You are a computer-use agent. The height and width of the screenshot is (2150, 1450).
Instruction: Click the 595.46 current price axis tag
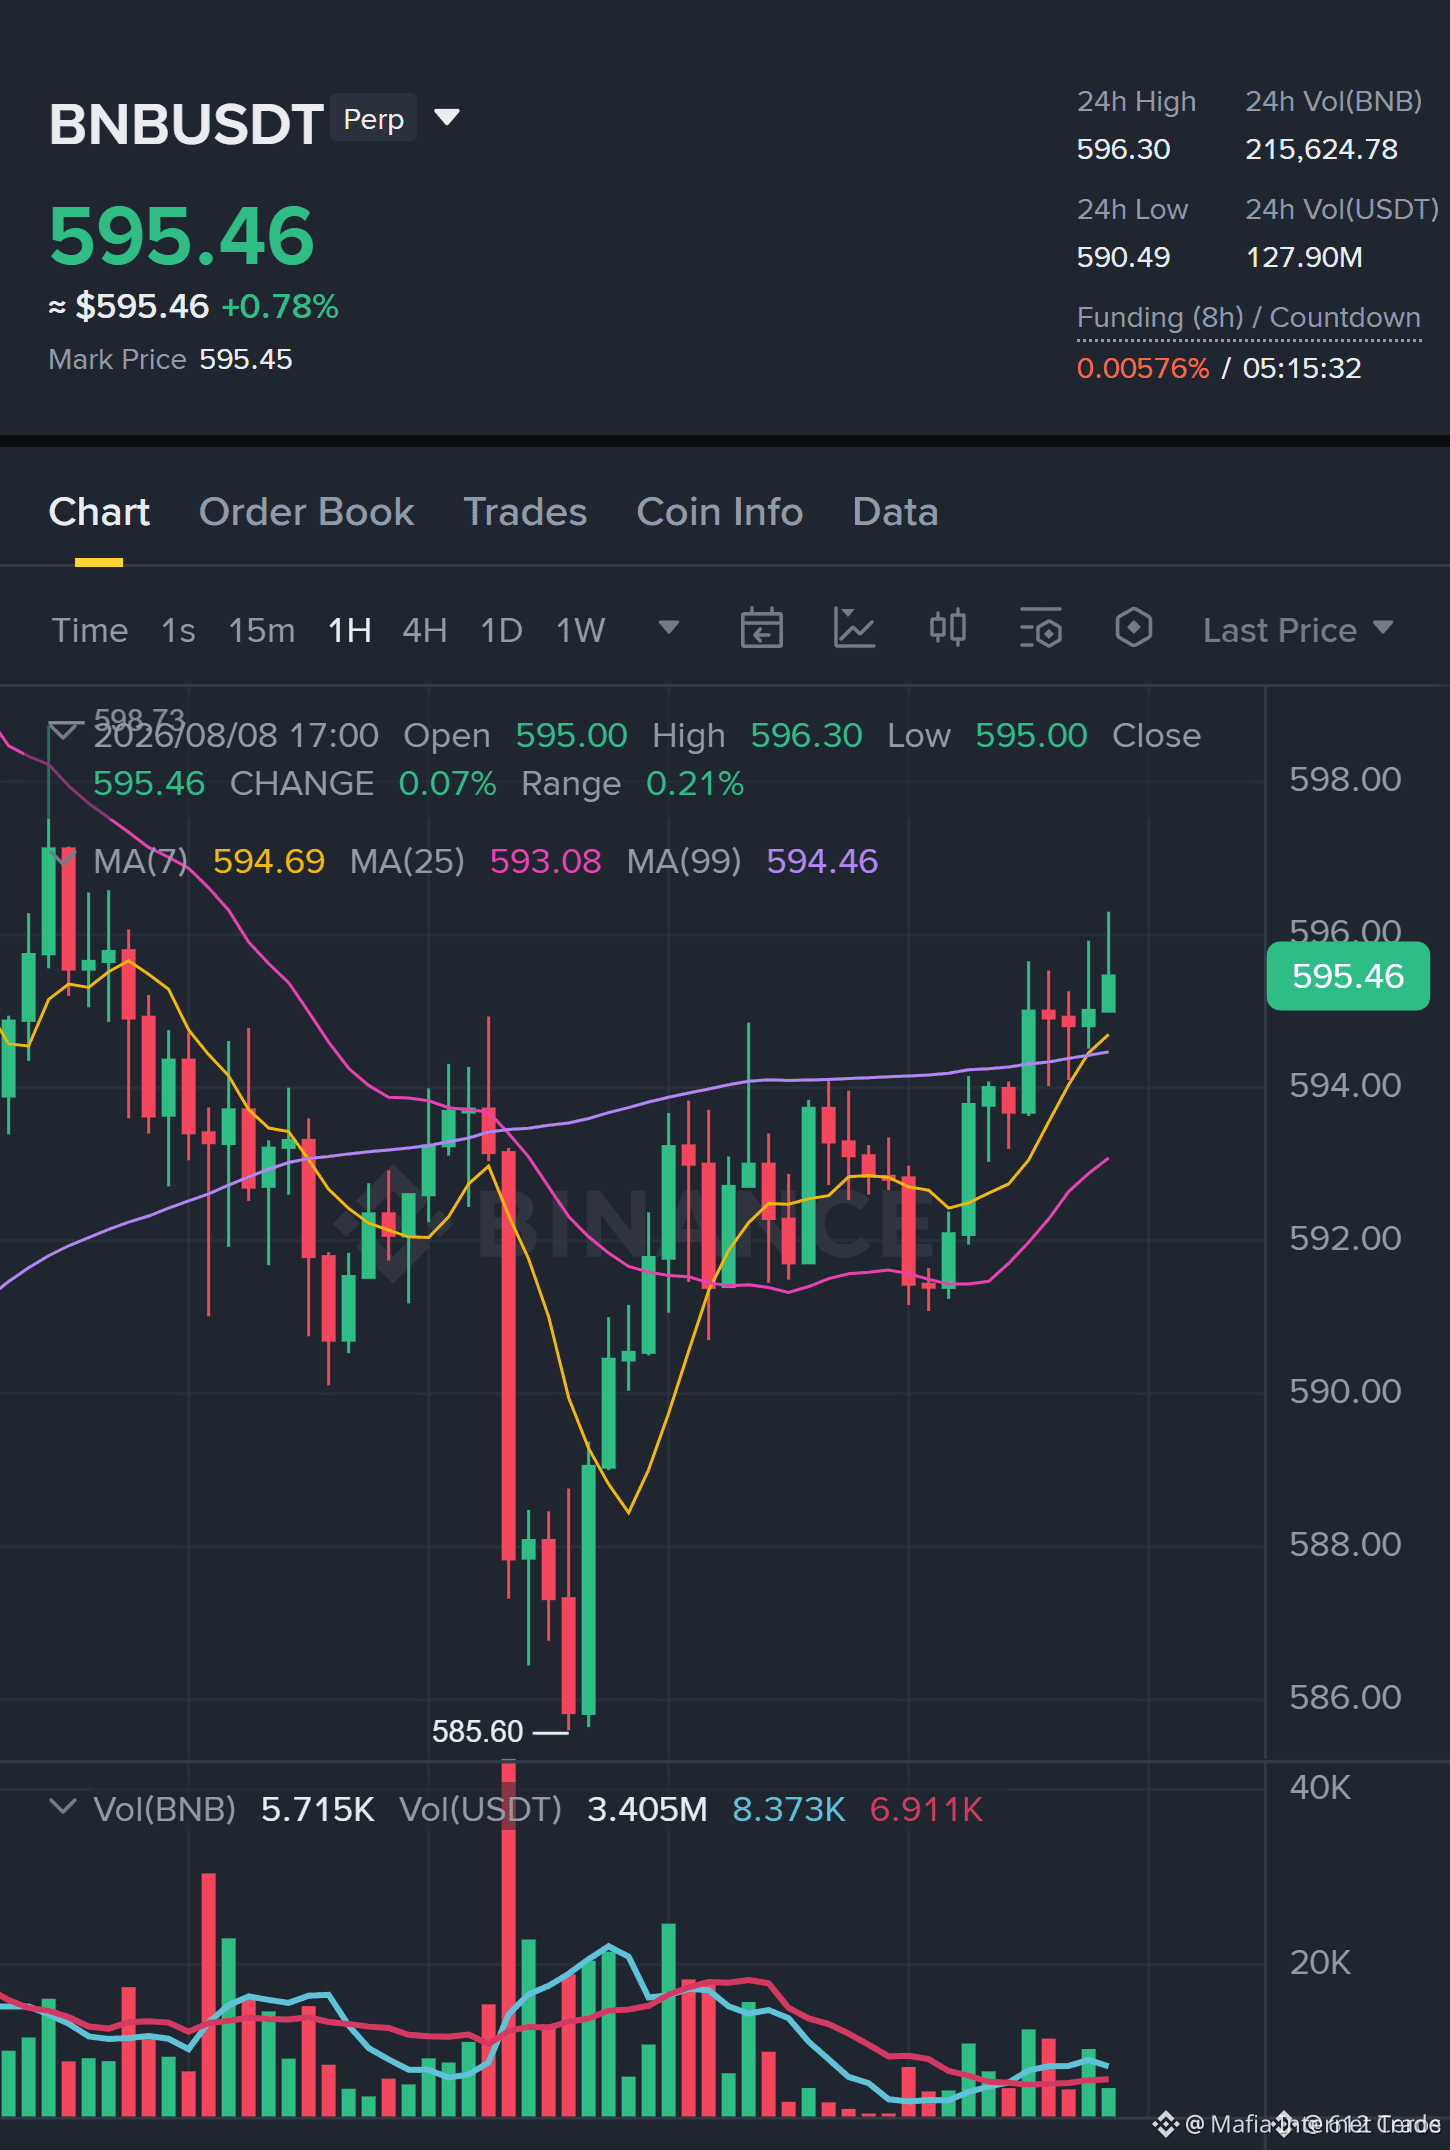tap(1348, 976)
